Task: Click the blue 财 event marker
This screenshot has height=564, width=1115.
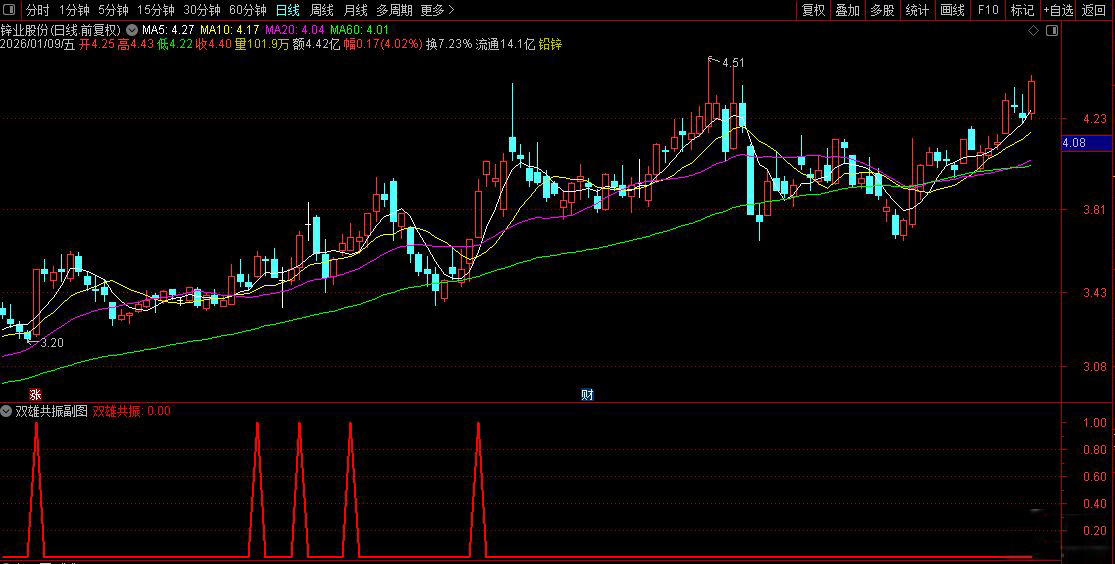Action: [587, 395]
